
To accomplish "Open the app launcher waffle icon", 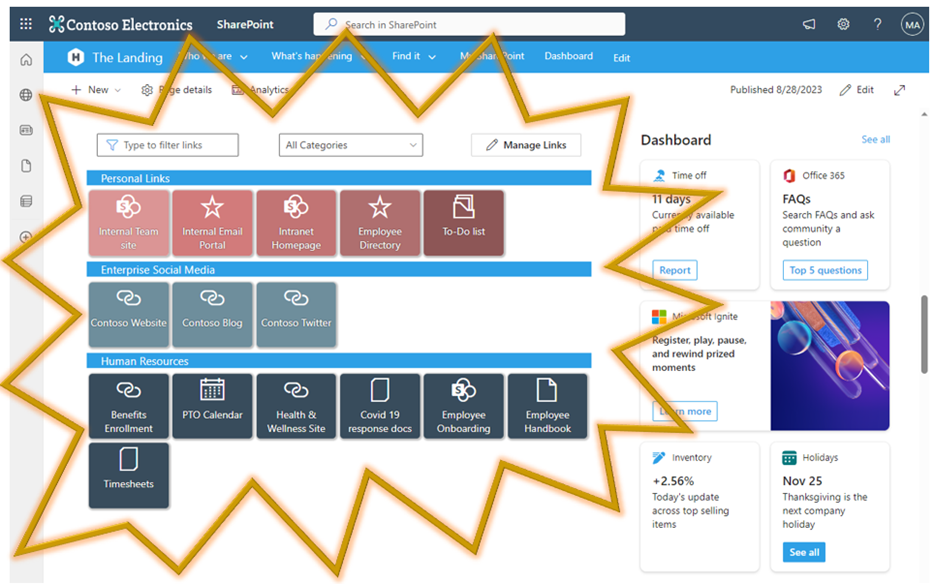I will coord(26,24).
